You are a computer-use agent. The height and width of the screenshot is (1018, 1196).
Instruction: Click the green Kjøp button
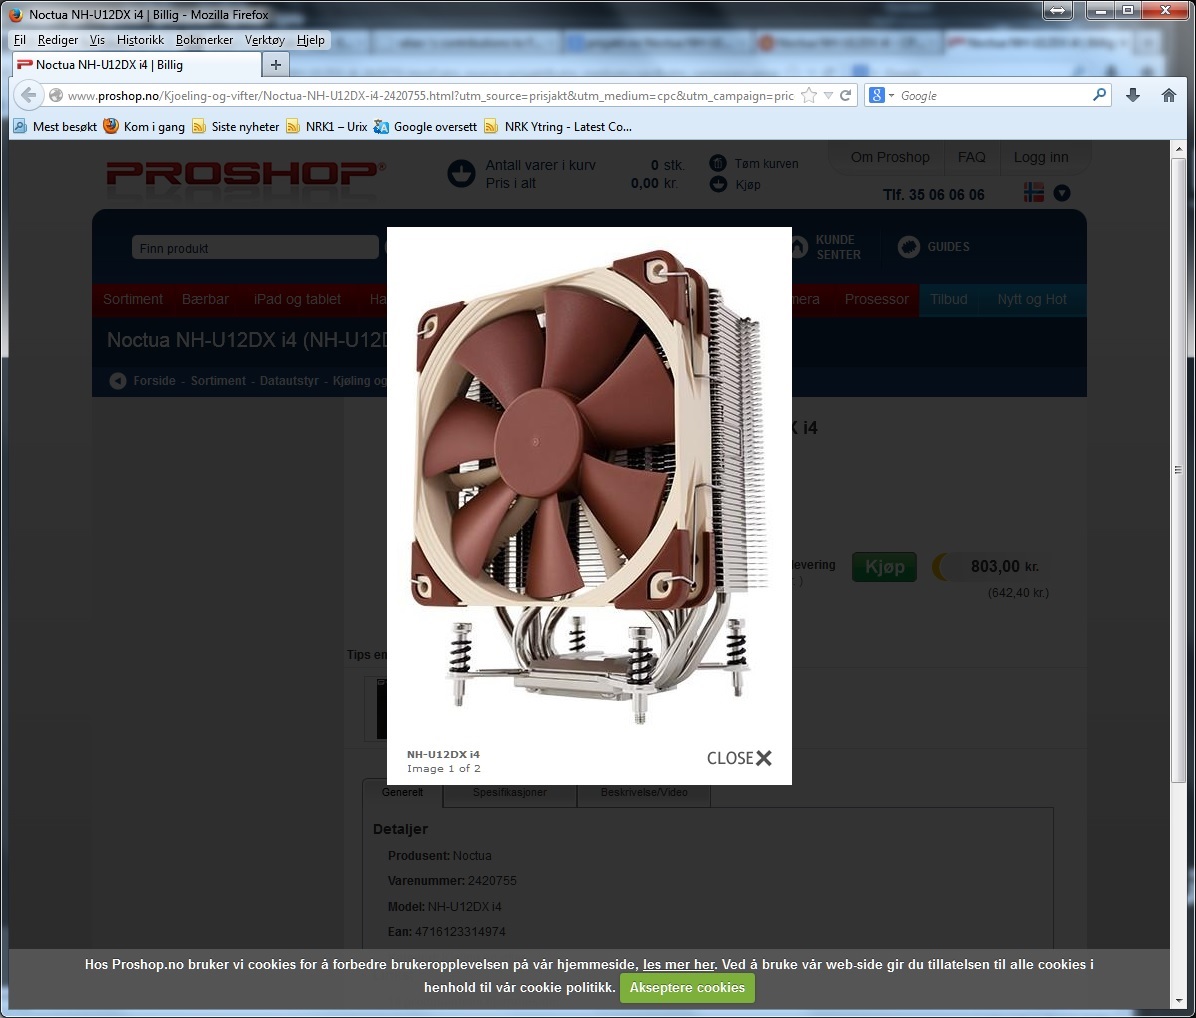point(884,567)
